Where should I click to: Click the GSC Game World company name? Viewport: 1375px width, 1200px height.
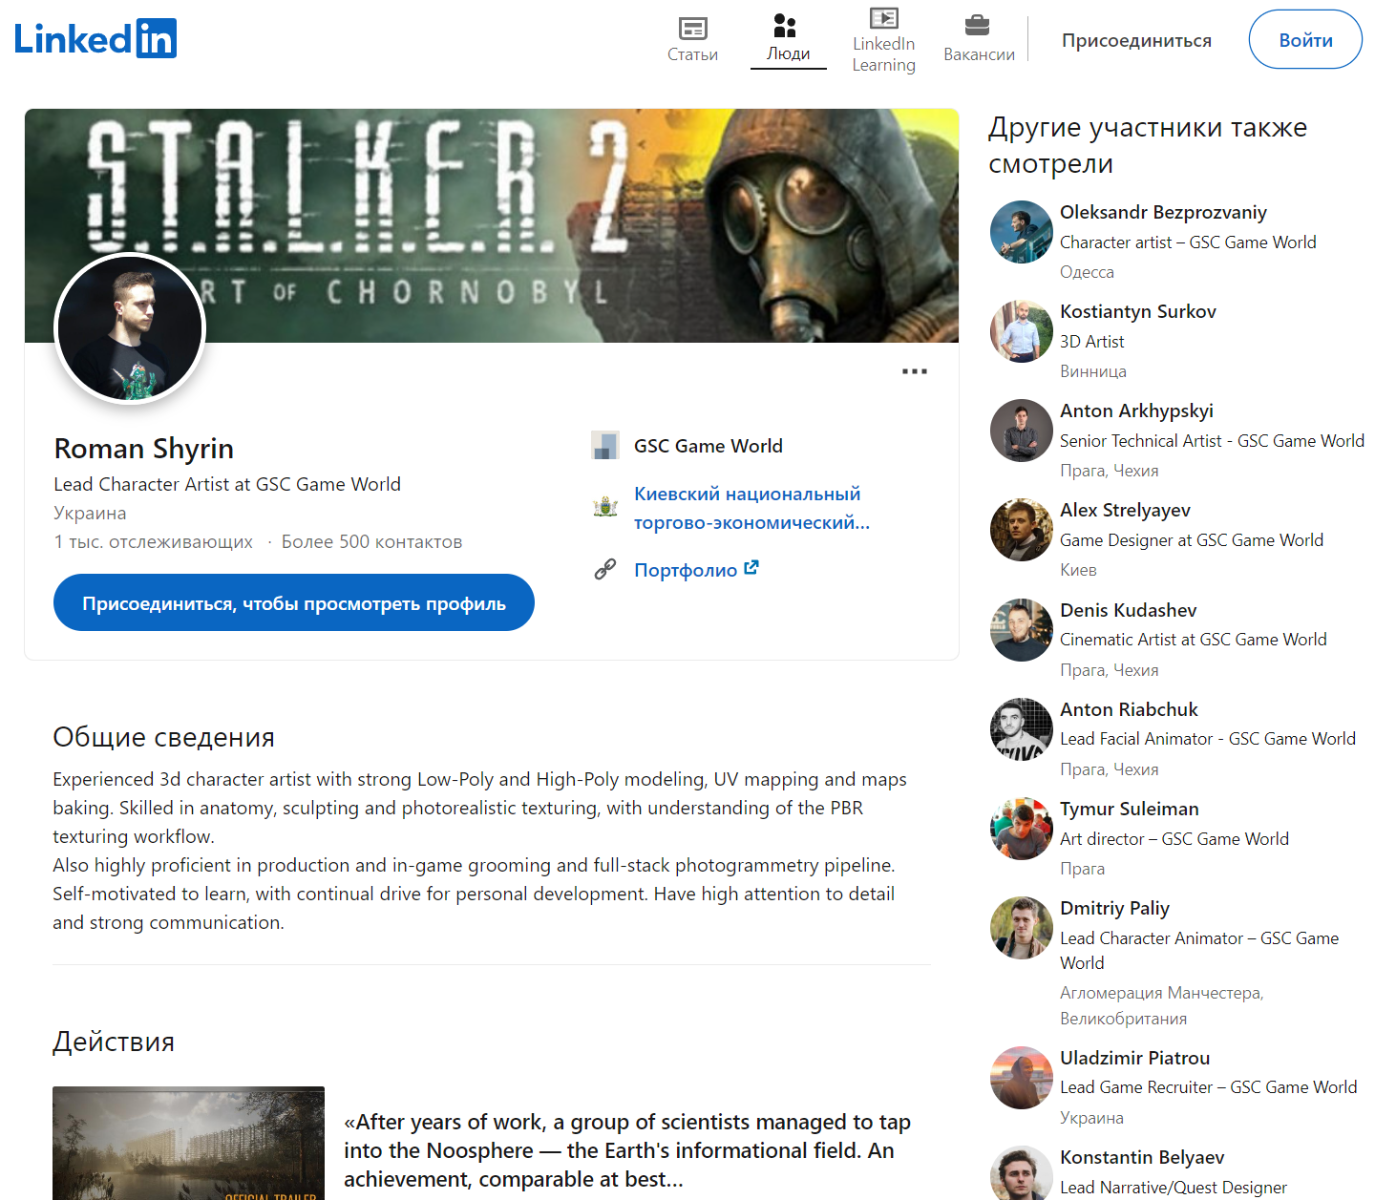pos(708,446)
